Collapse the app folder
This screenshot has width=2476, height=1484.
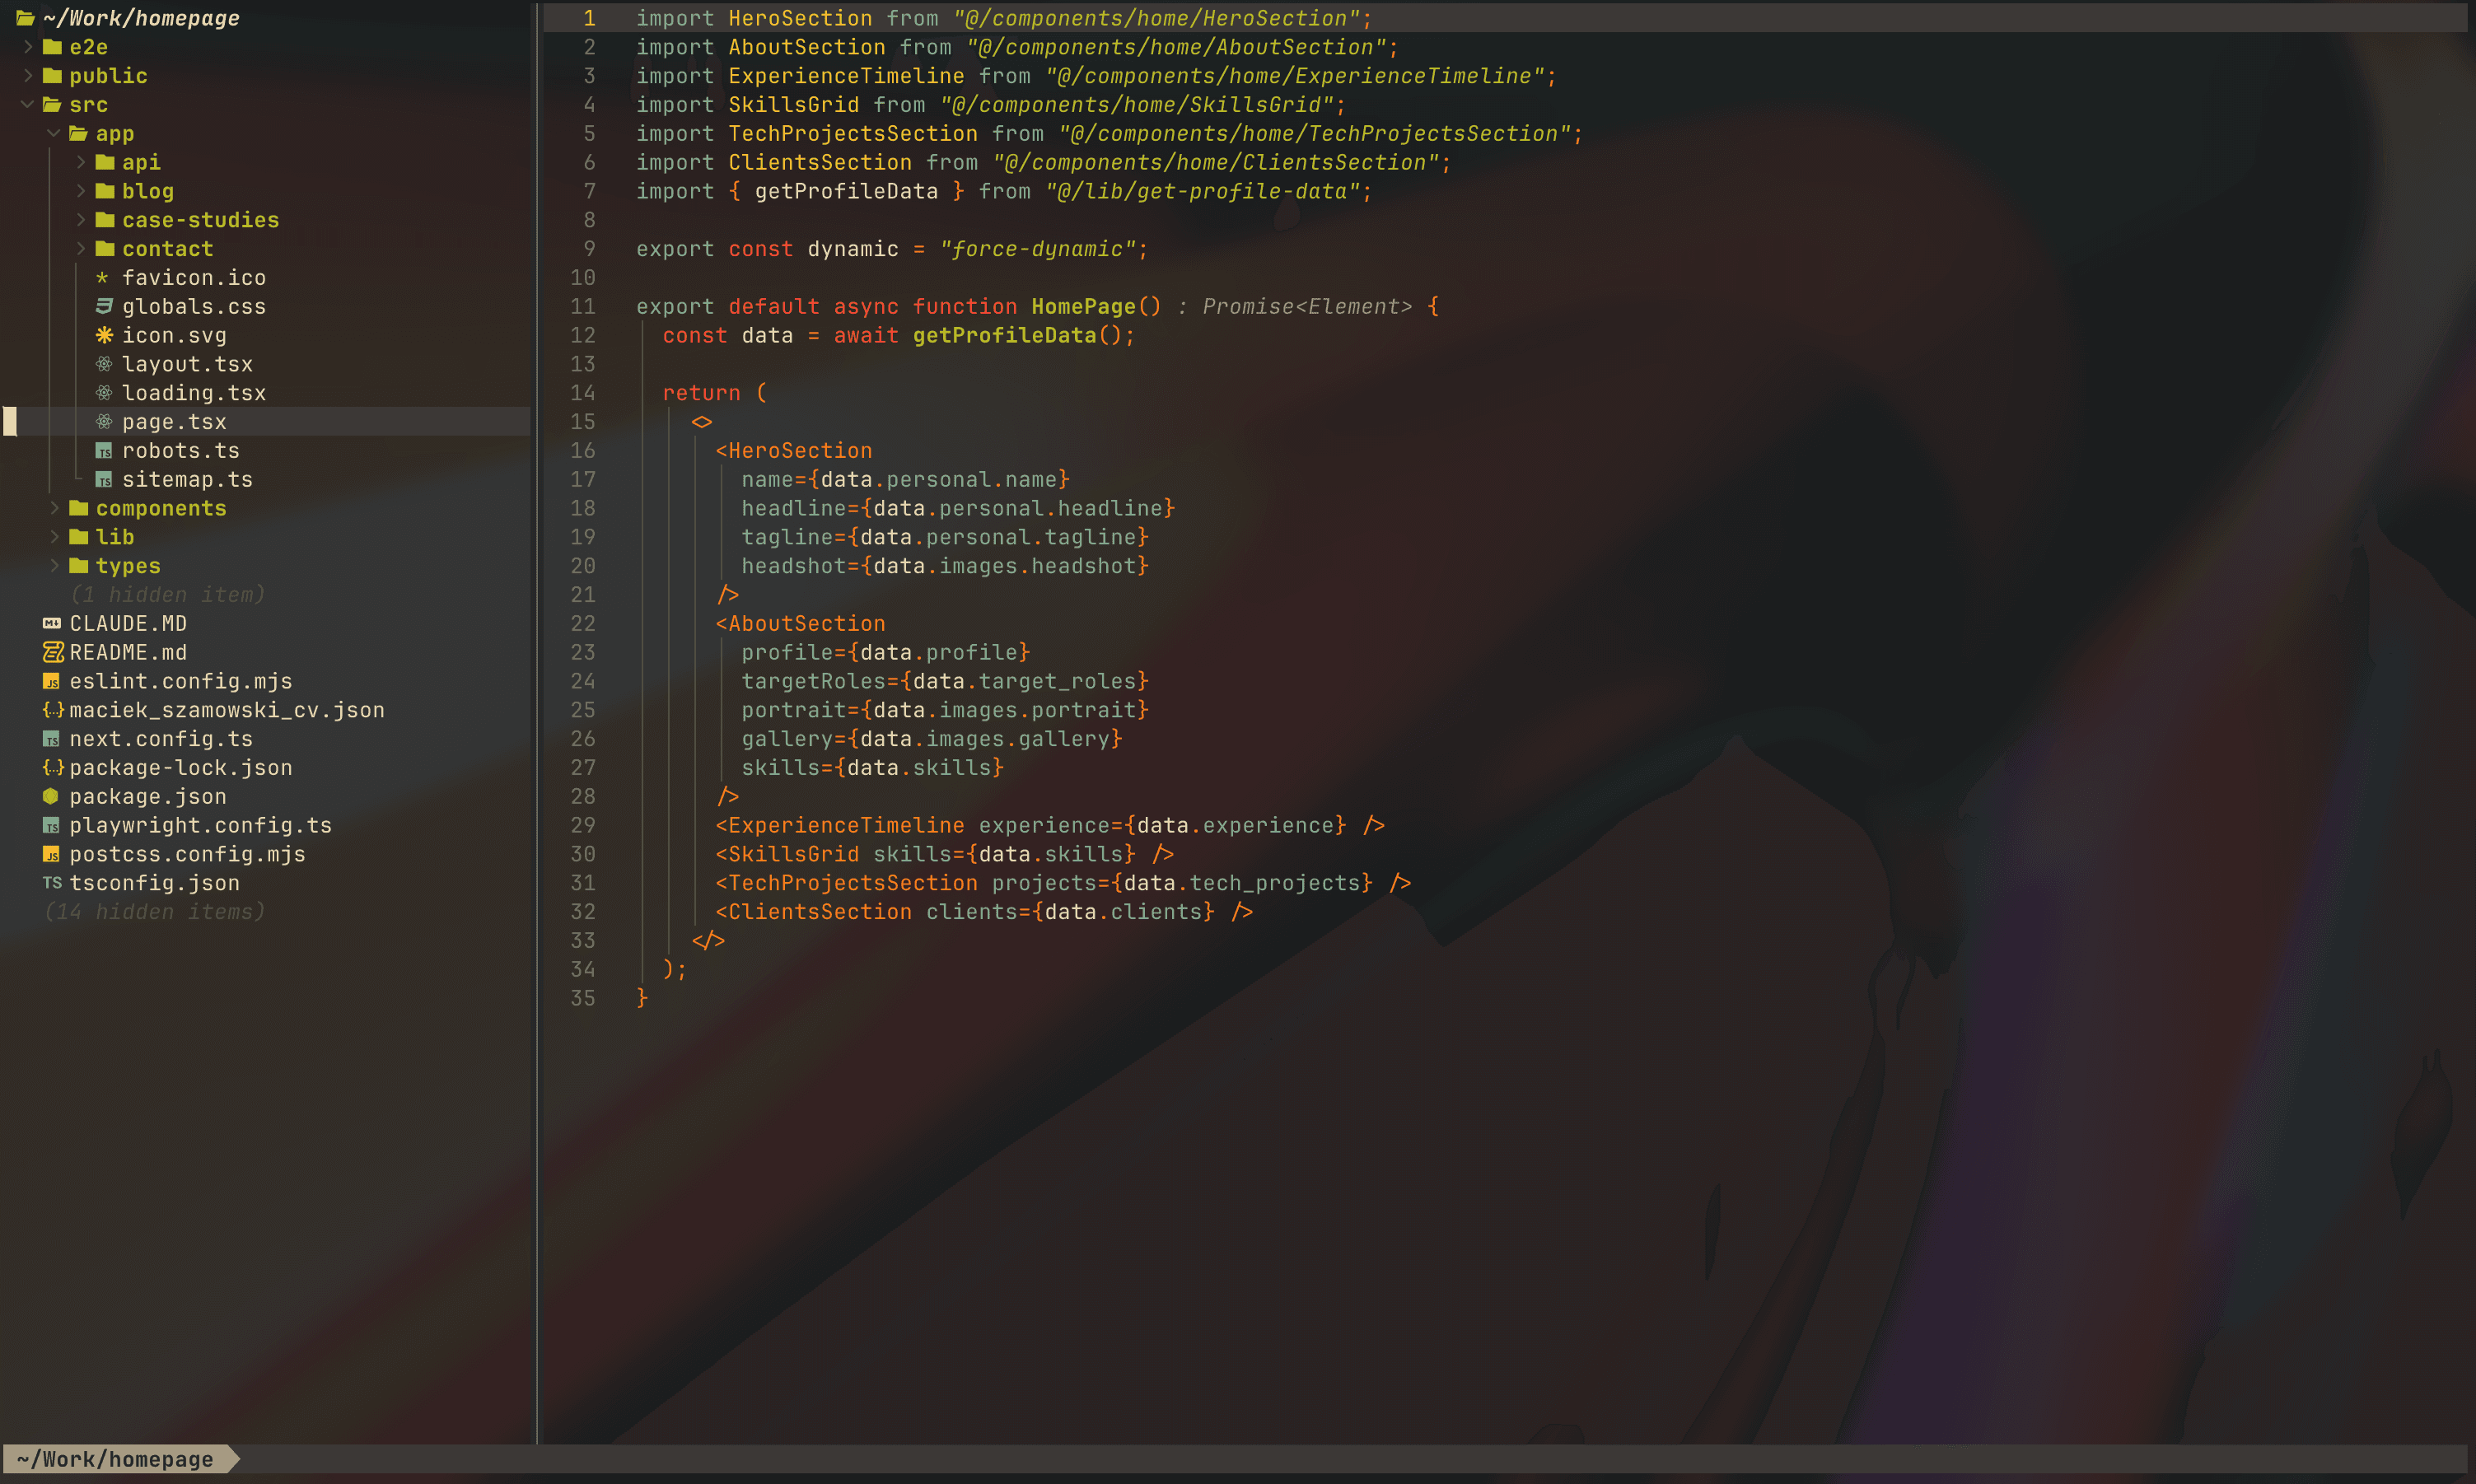click(54, 133)
